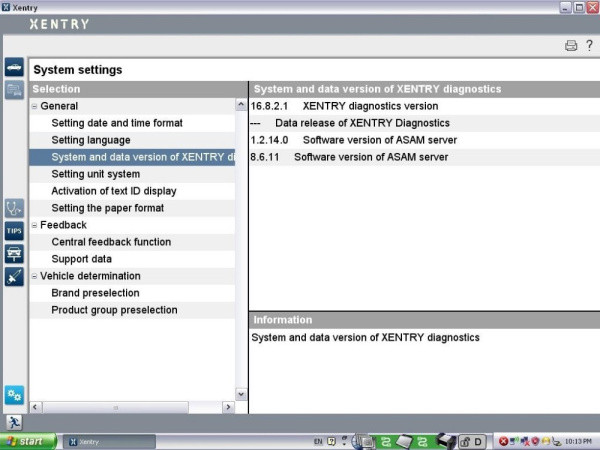Click the lock icon in taskbar
The image size is (600, 450).
tap(465, 442)
